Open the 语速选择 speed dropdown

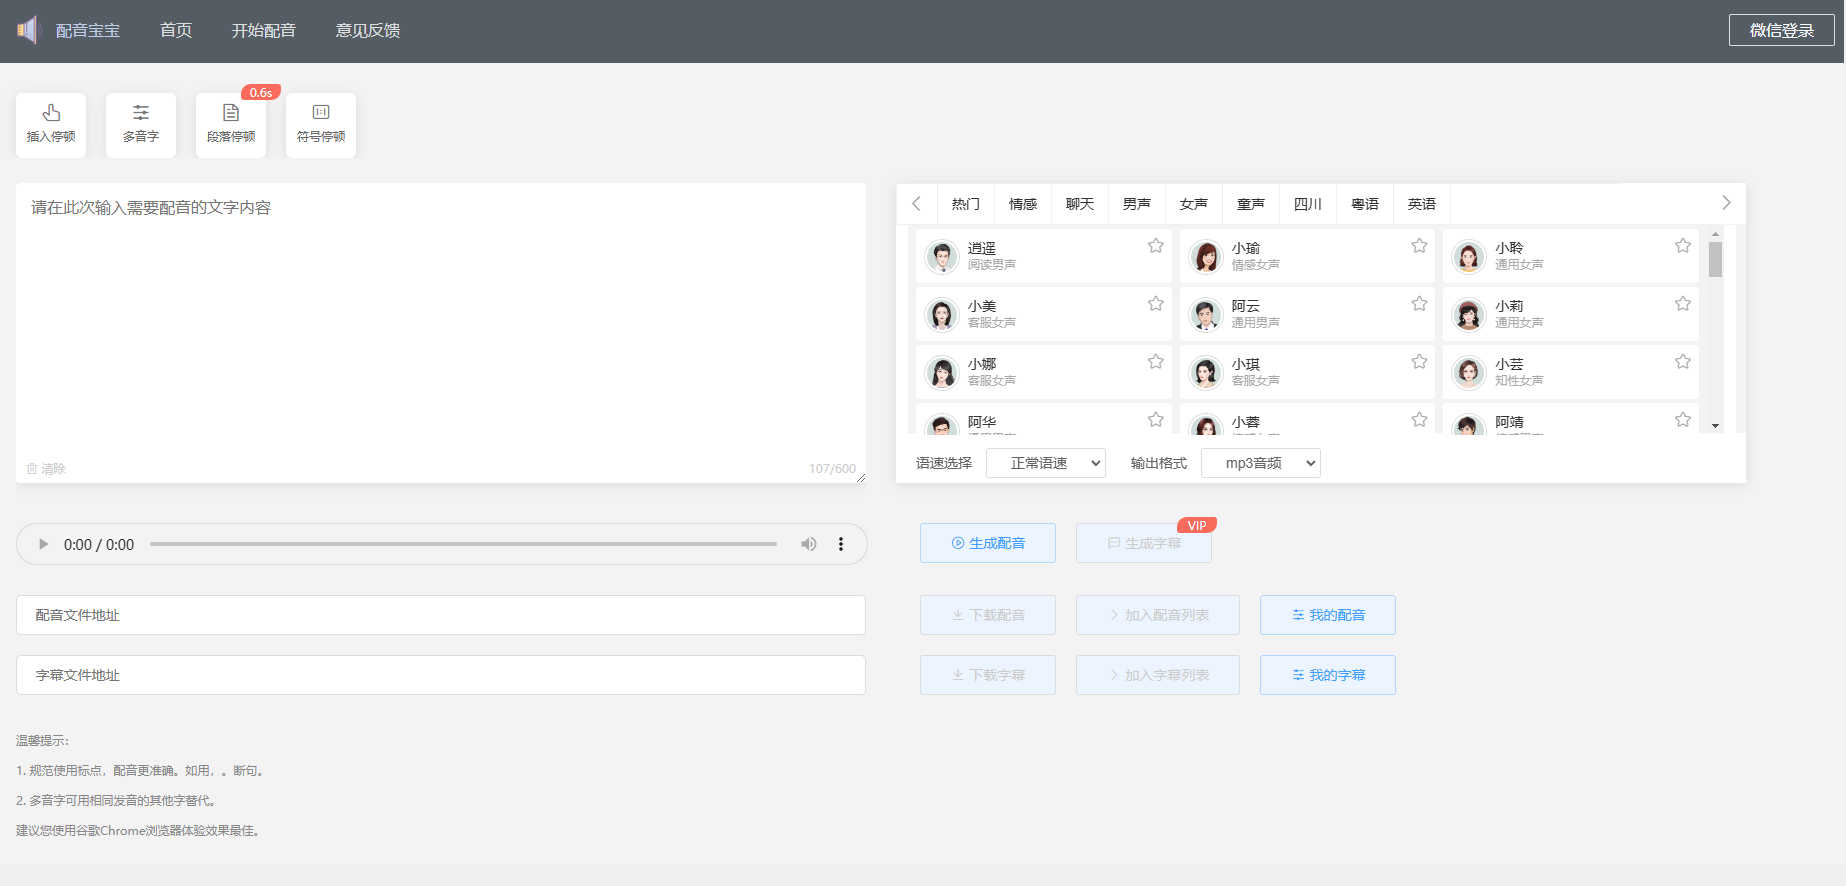pyautogui.click(x=1046, y=463)
